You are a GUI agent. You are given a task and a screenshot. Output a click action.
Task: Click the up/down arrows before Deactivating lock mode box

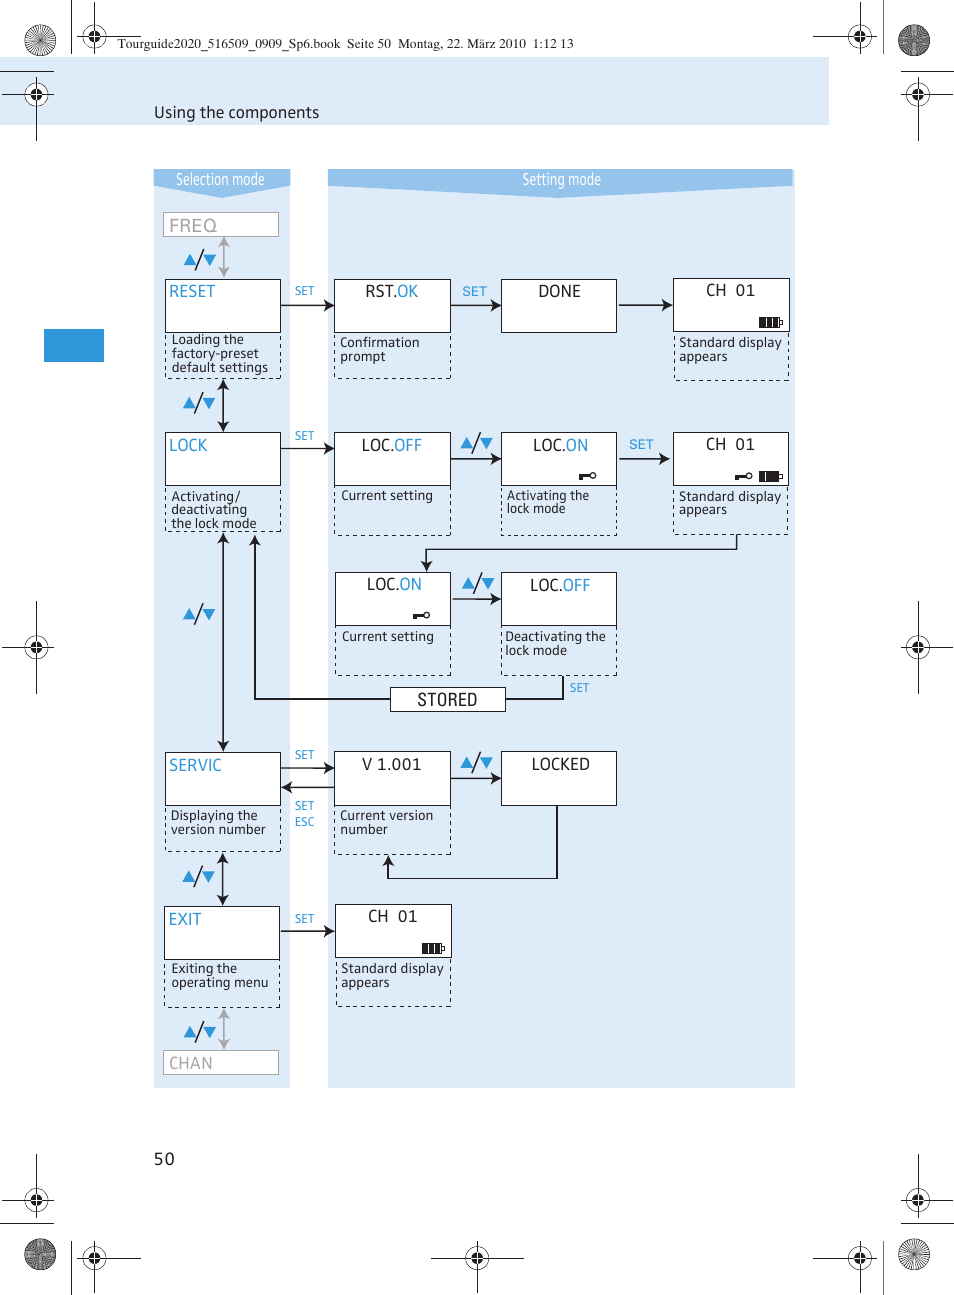click(x=478, y=583)
